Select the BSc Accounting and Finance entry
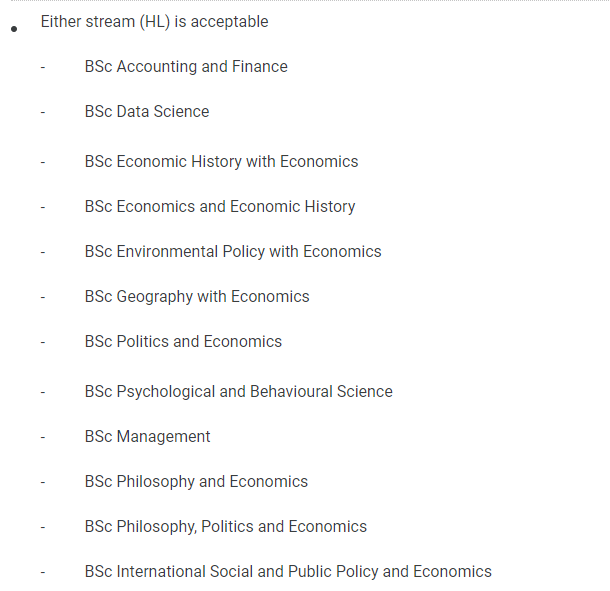 (x=186, y=67)
